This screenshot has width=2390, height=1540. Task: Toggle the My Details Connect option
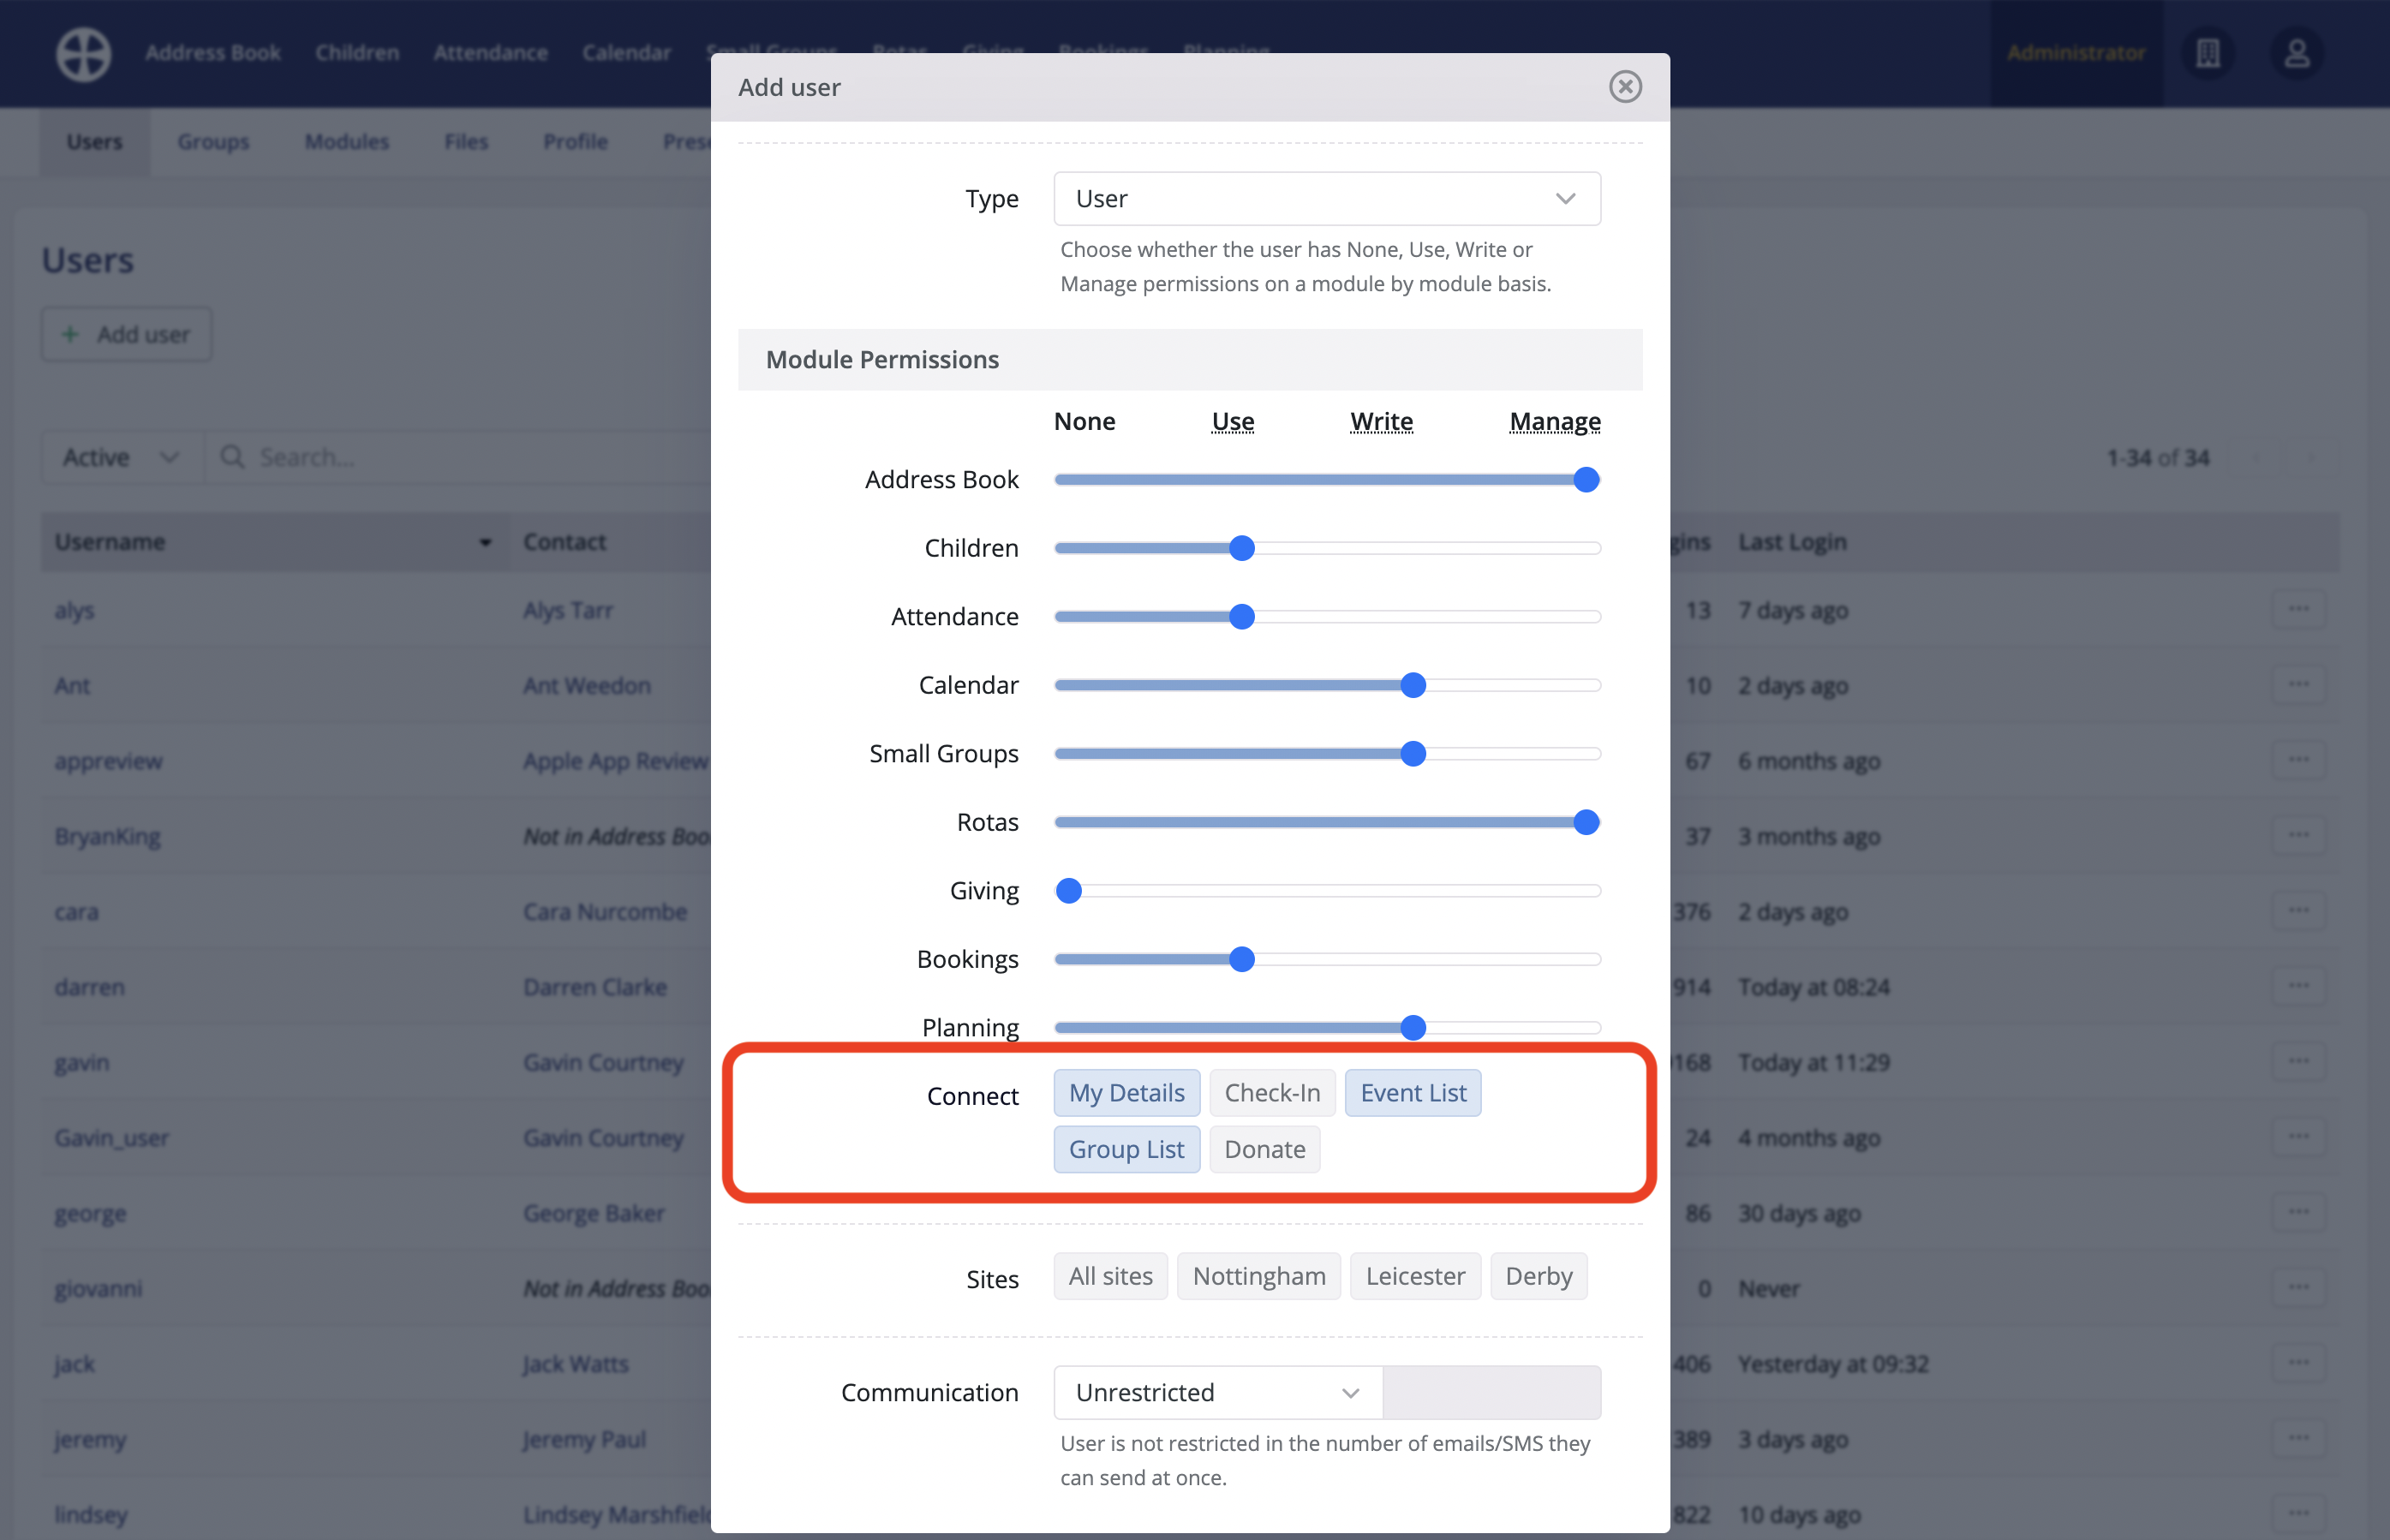pyautogui.click(x=1126, y=1092)
